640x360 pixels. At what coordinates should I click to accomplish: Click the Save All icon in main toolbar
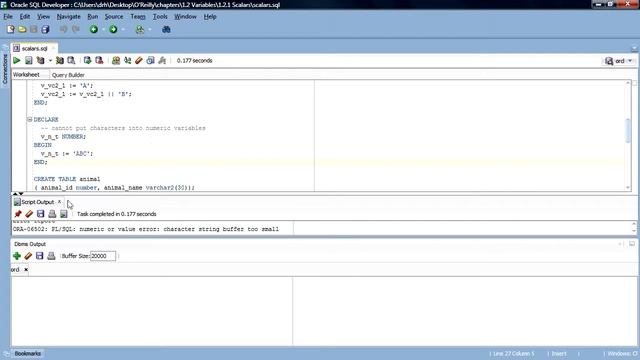(x=45, y=29)
